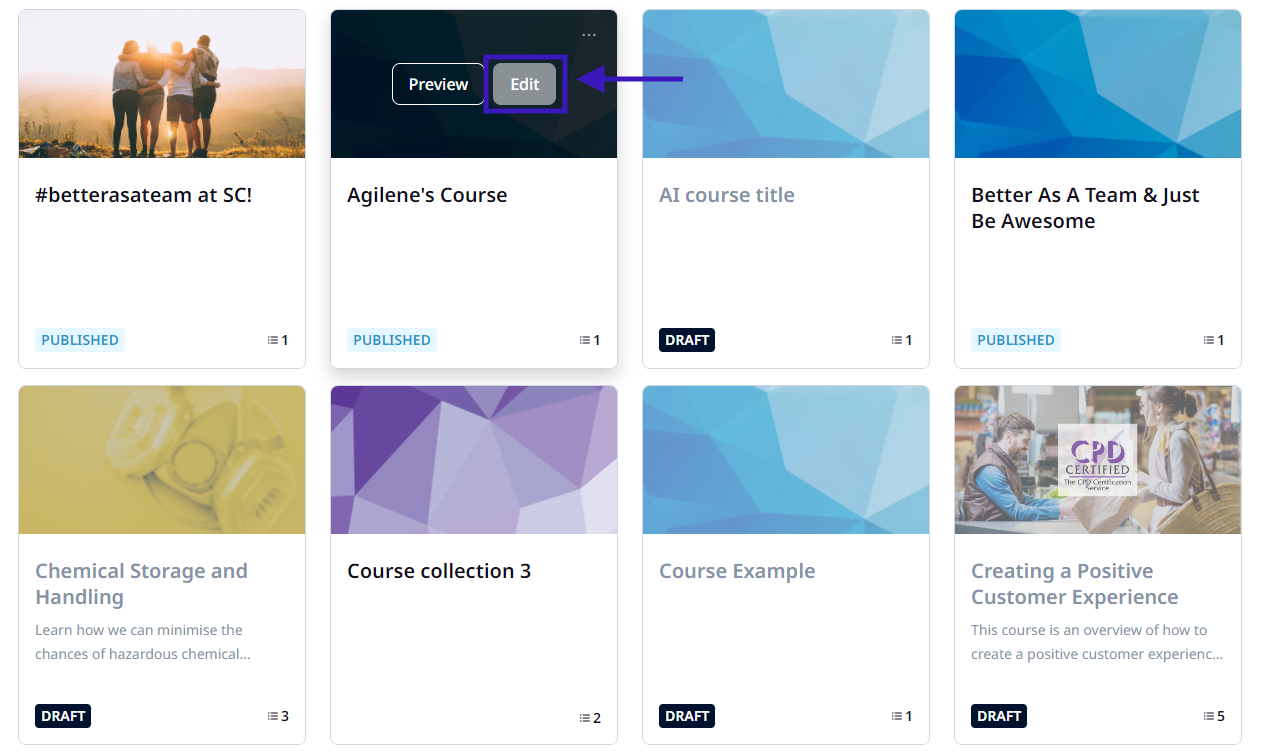The image size is (1261, 753).
Task: Open the Course collection 3 title
Action: pyautogui.click(x=439, y=571)
